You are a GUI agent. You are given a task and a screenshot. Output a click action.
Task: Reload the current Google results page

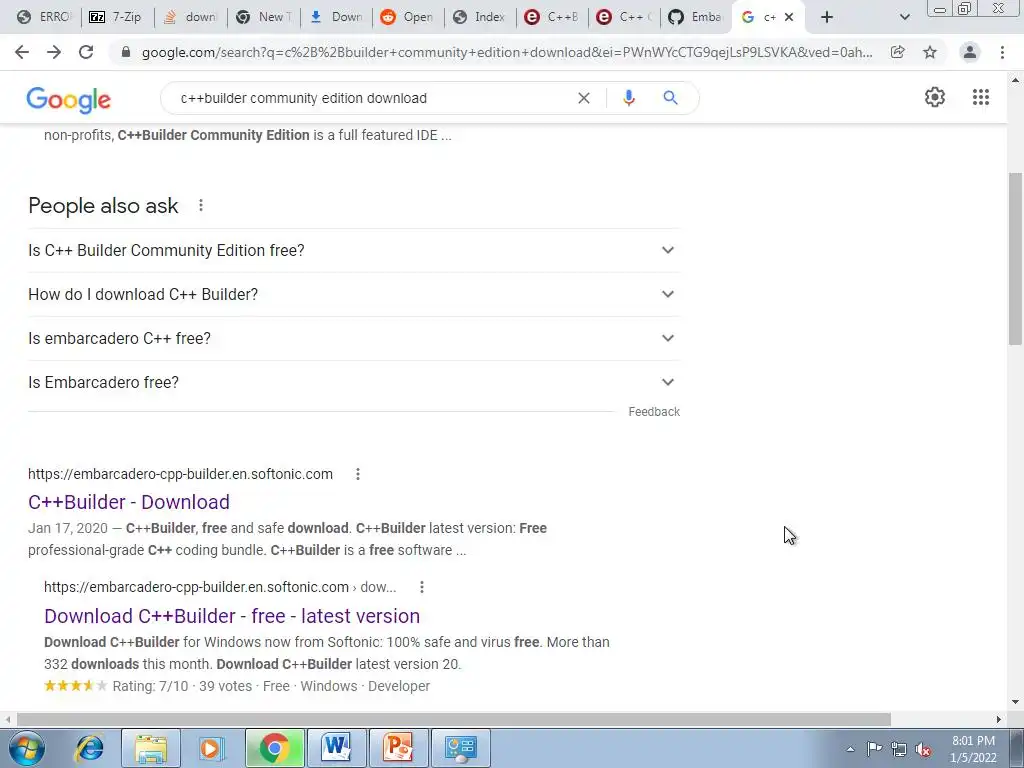coord(86,52)
